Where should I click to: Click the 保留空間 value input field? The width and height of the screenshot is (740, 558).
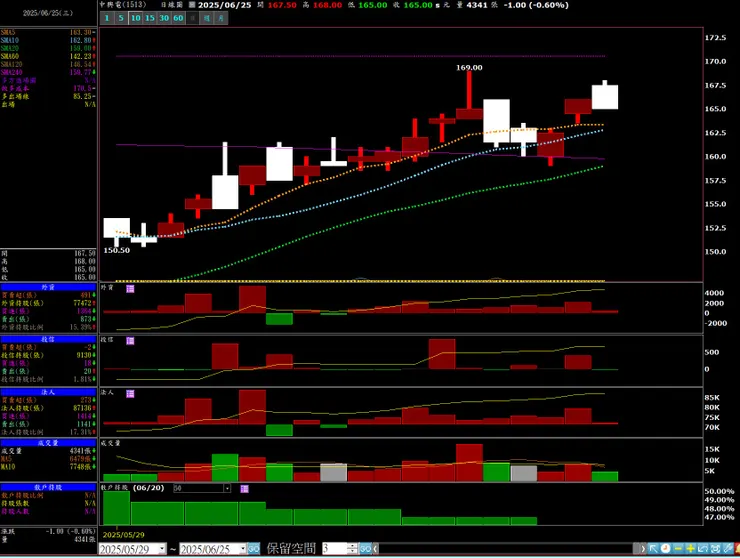pos(335,549)
